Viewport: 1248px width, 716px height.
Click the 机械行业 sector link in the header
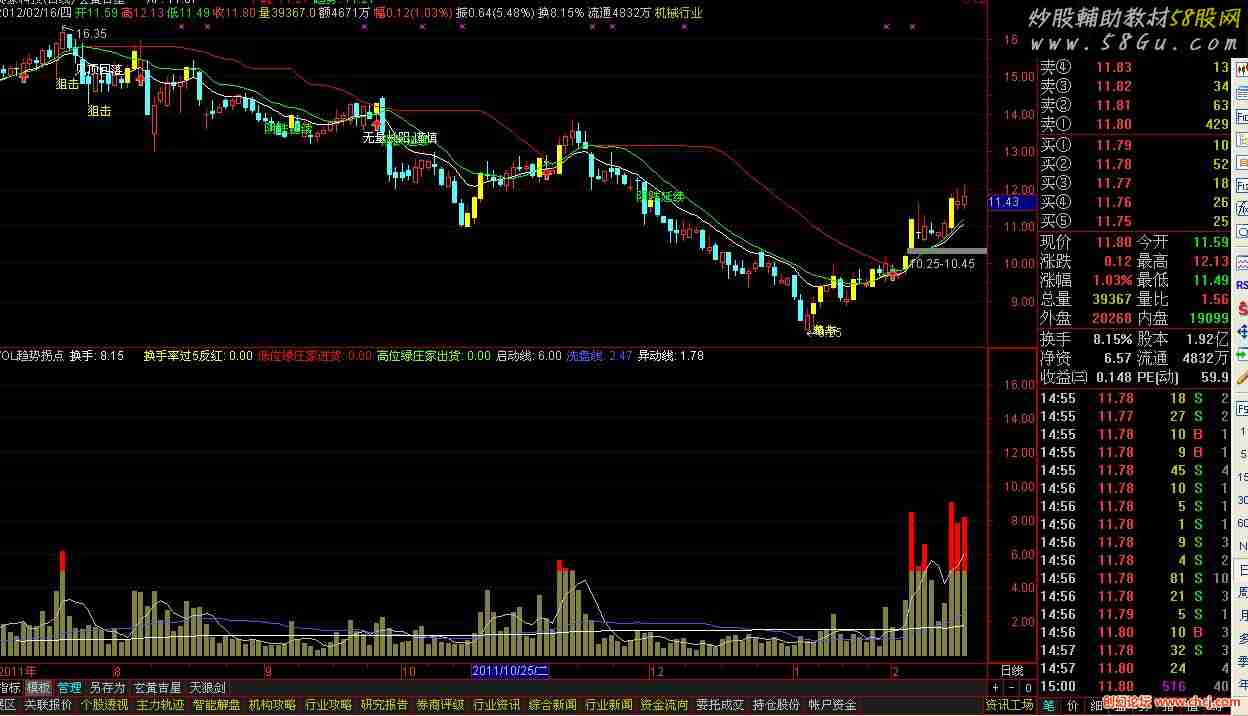[678, 14]
